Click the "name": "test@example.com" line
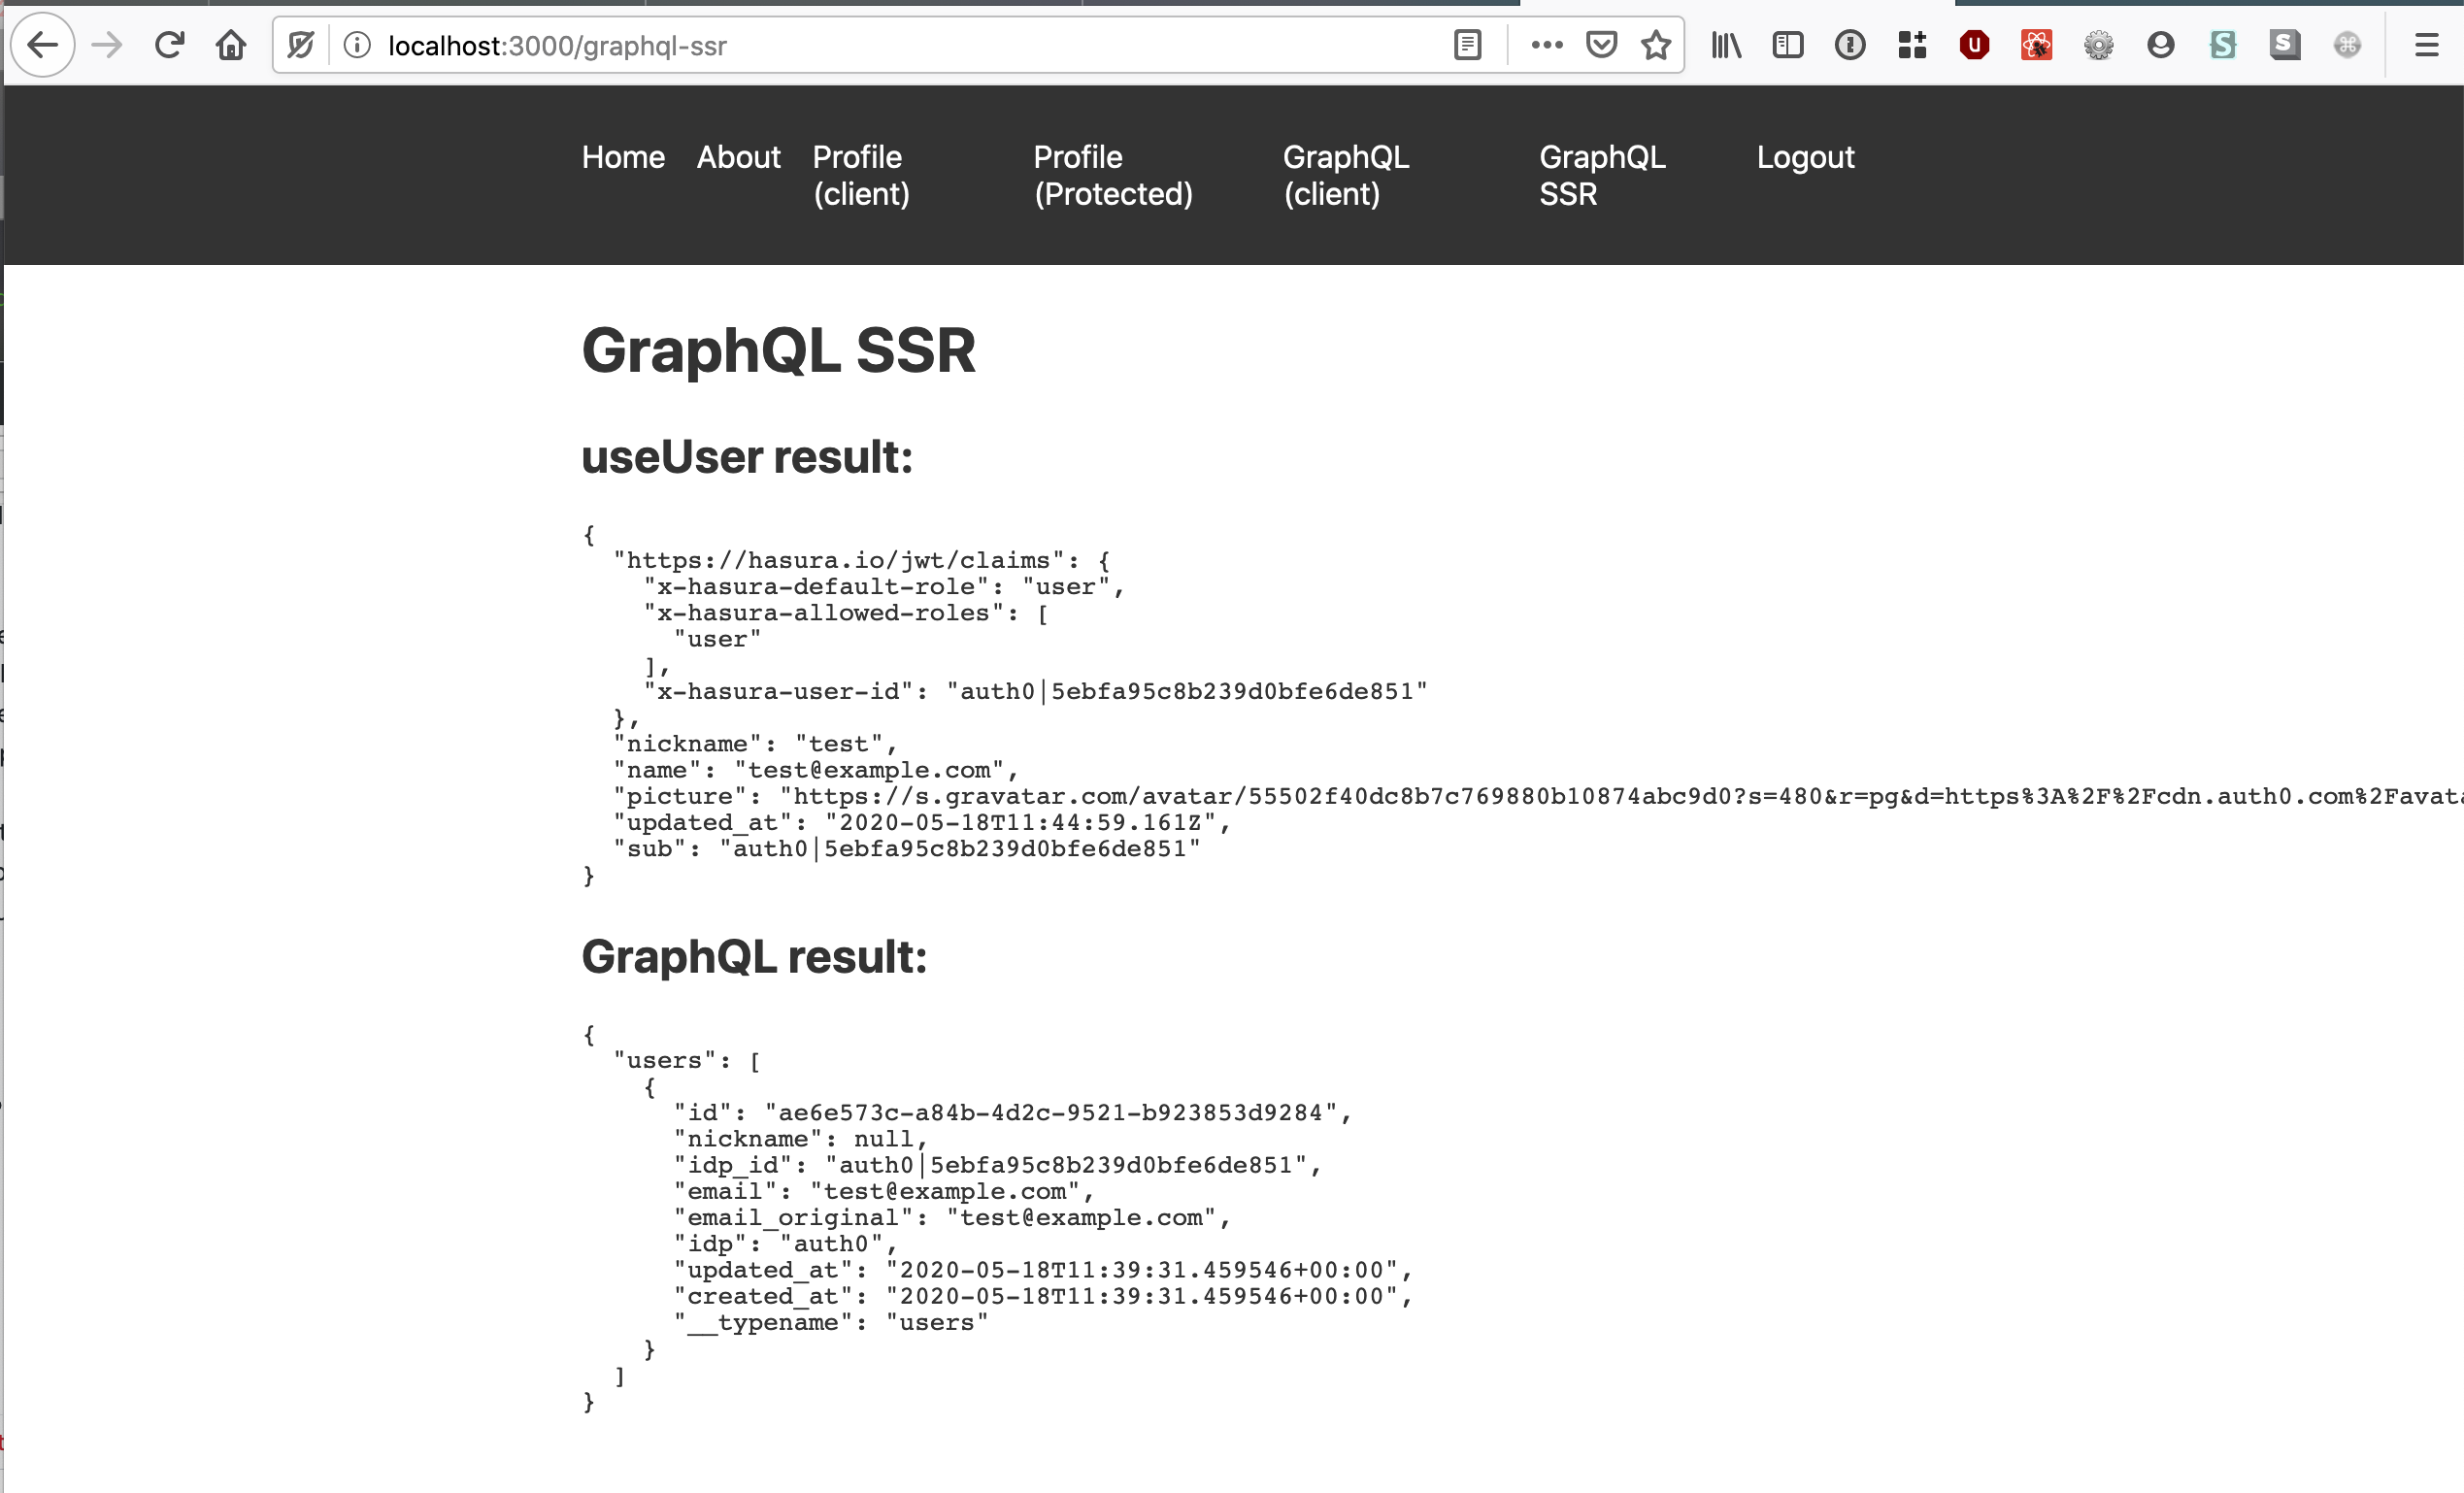 click(x=816, y=770)
